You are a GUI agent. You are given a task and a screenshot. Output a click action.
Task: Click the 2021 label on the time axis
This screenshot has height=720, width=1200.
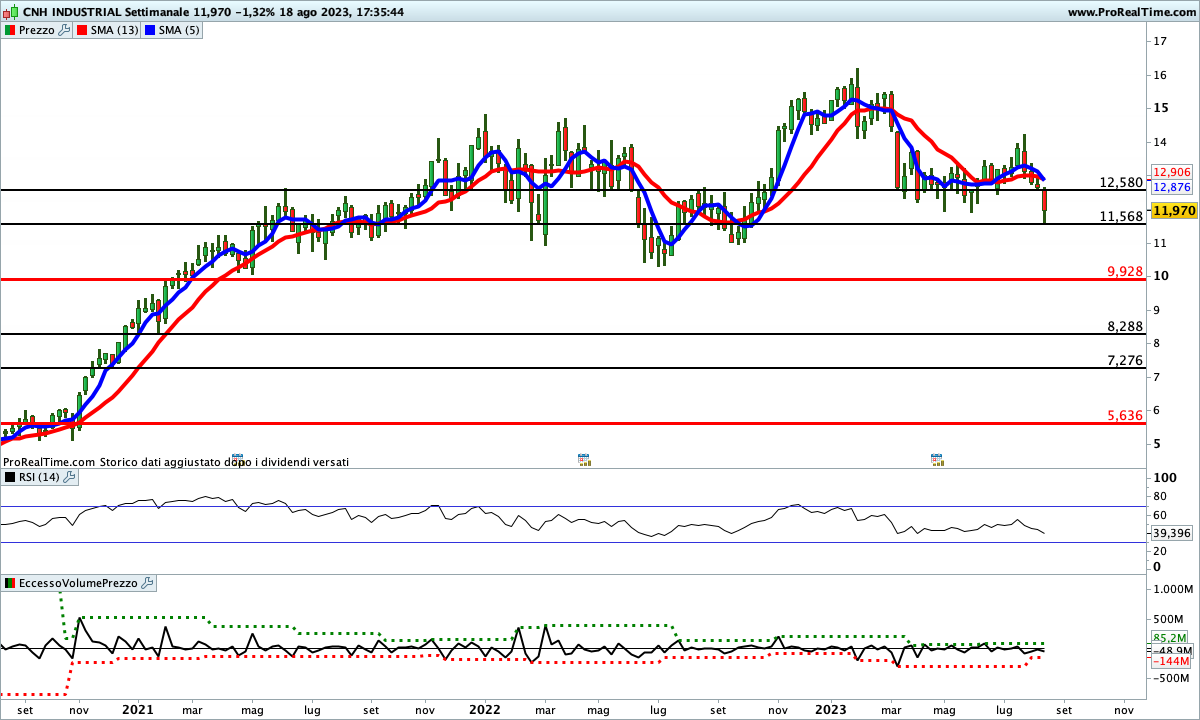(x=138, y=710)
